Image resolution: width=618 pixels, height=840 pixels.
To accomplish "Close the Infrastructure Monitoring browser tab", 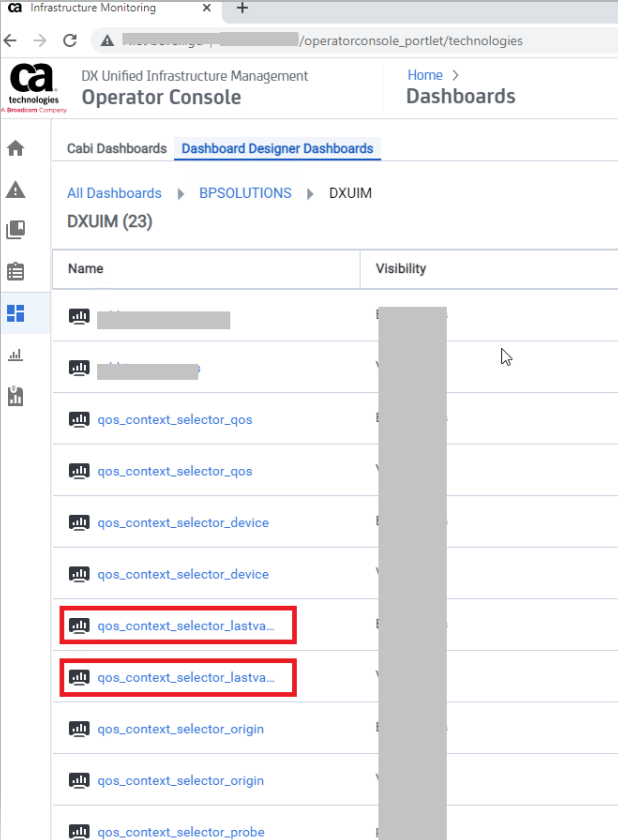I will (207, 8).
